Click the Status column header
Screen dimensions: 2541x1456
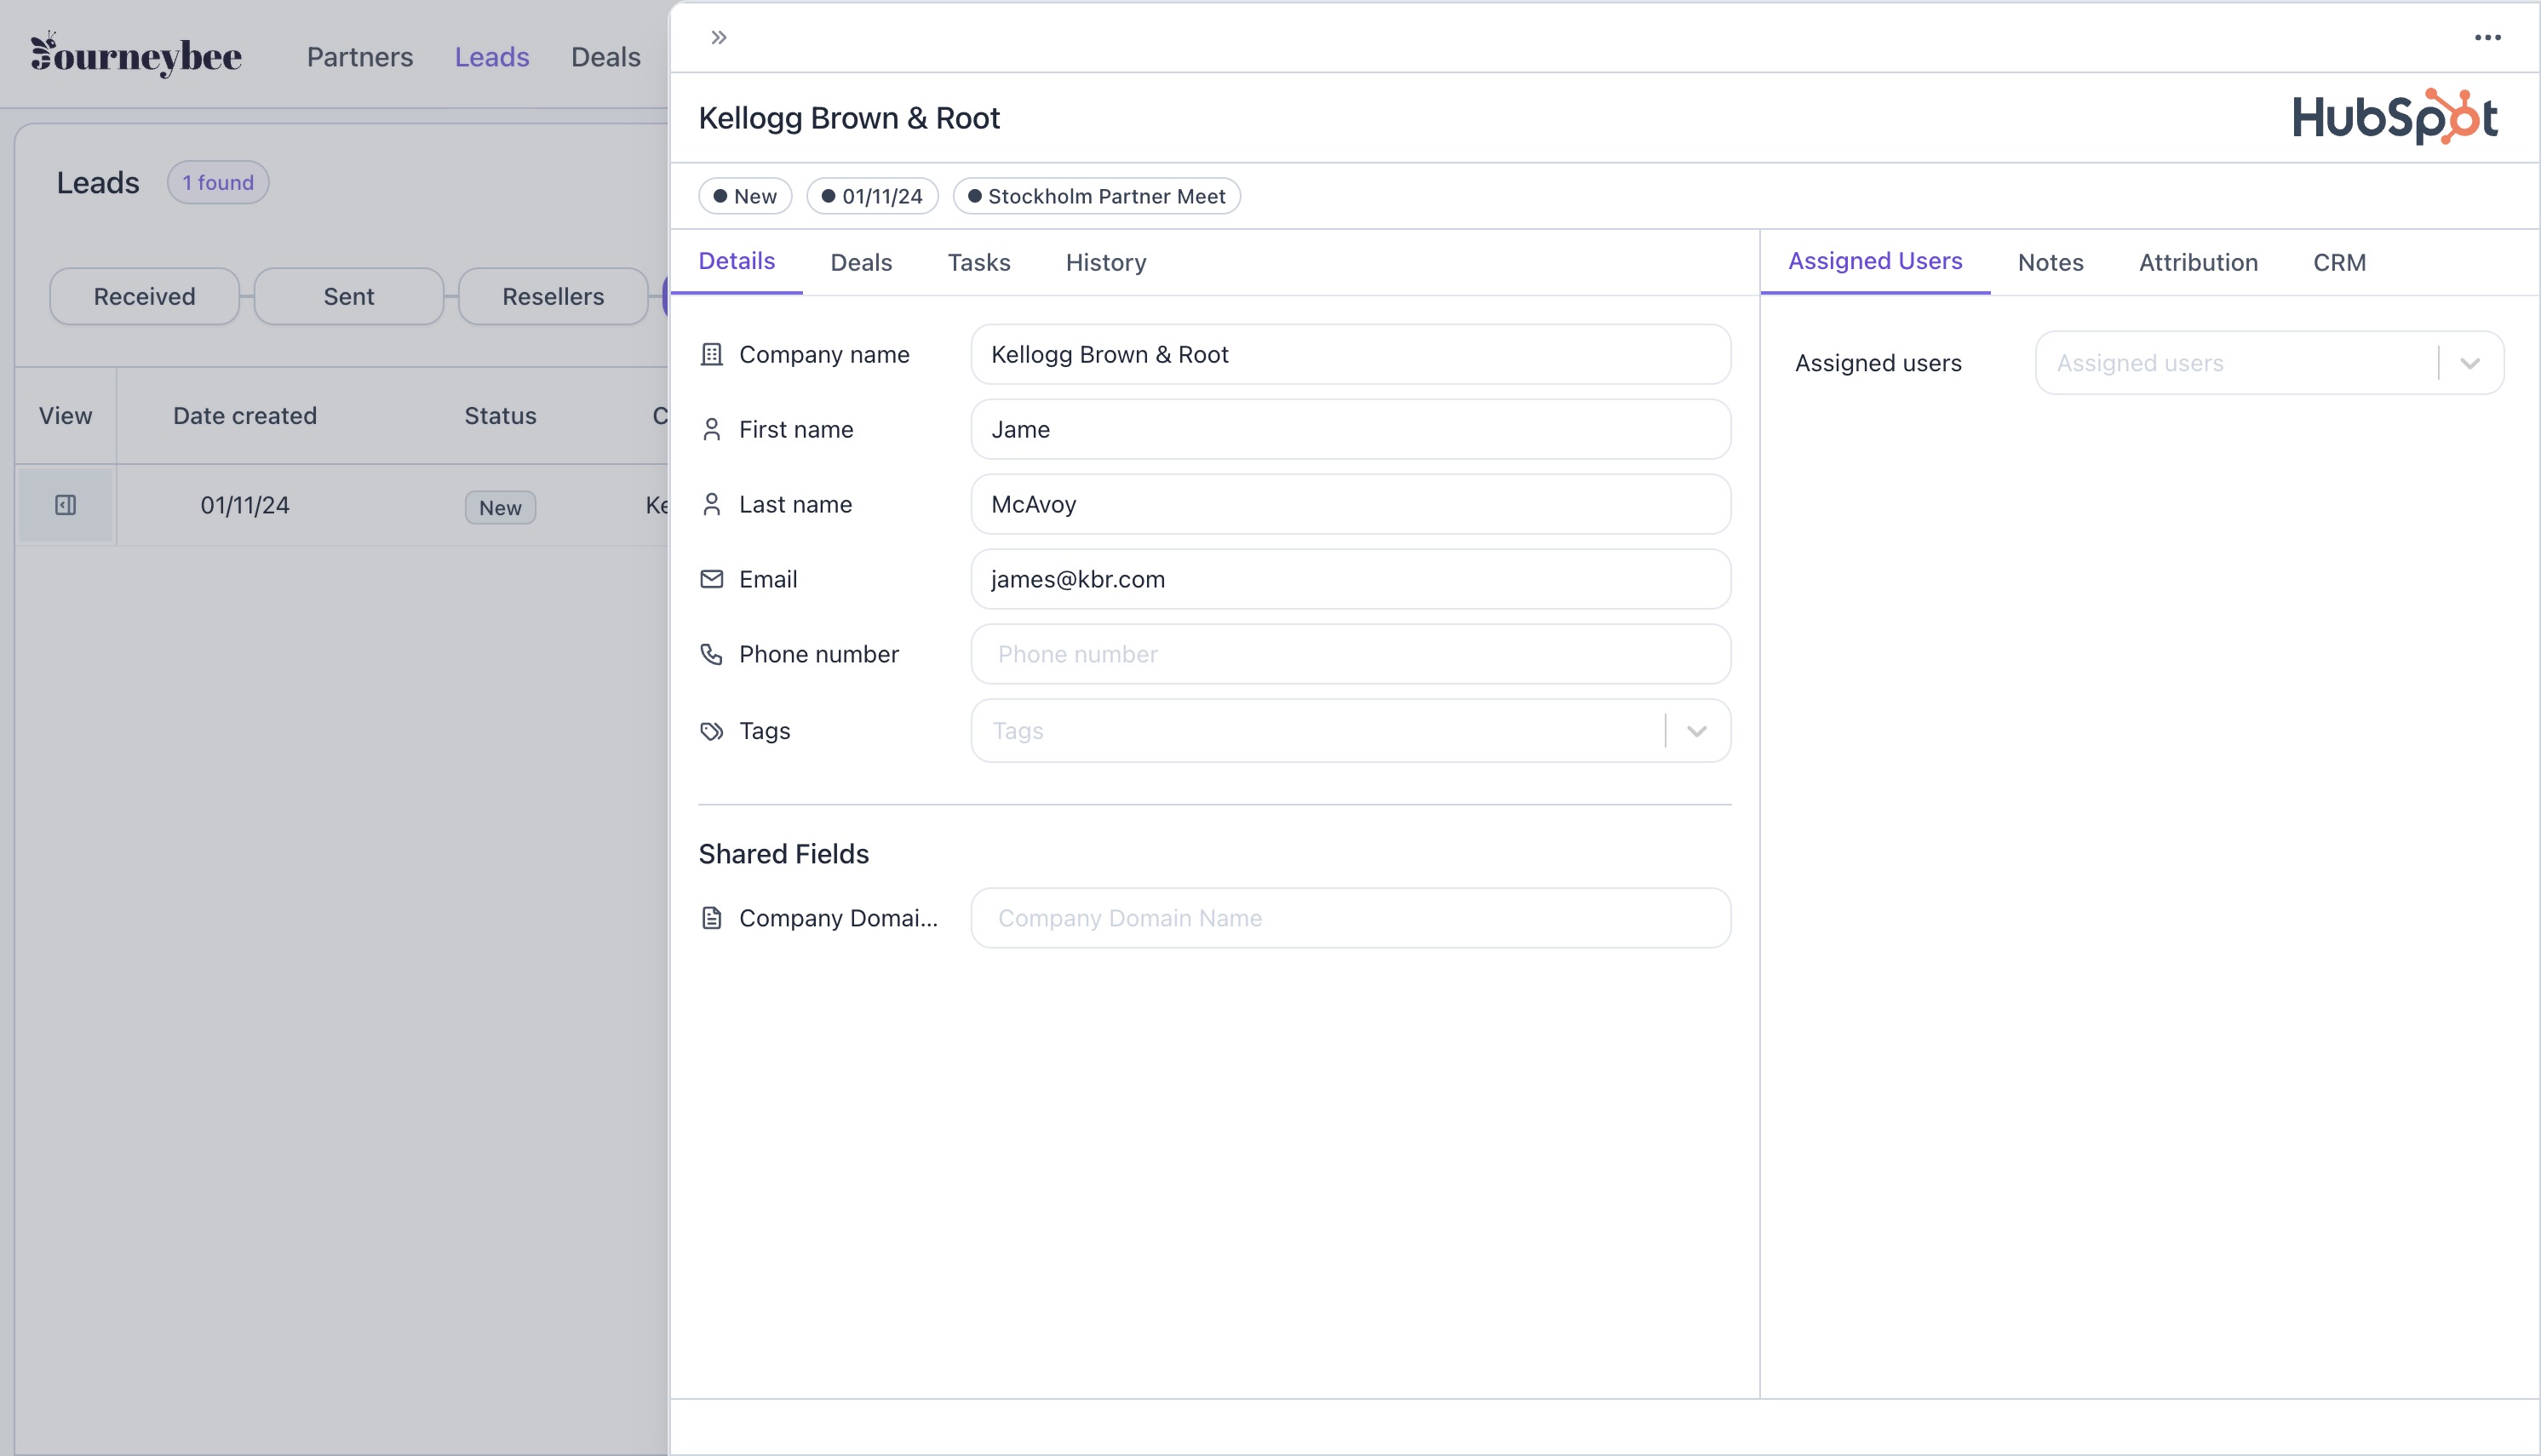(500, 416)
